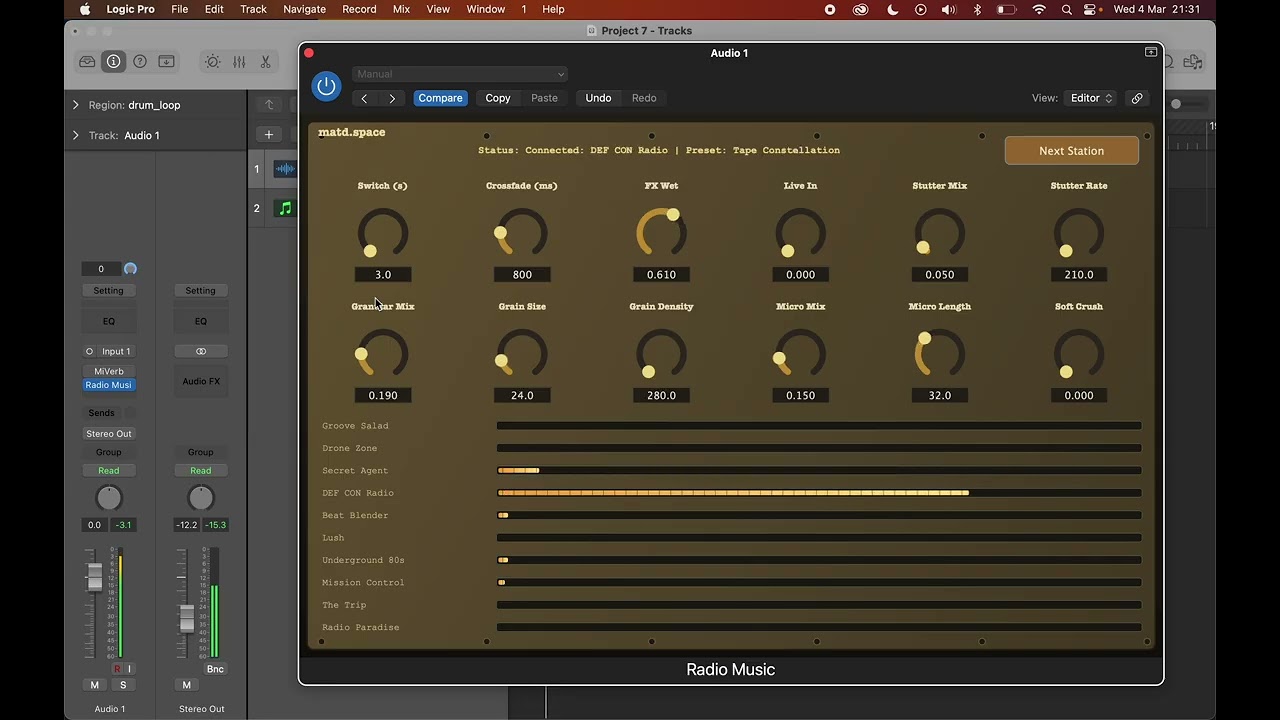Toggle Read automation on Audio 1
This screenshot has width=1280, height=720.
pos(109,470)
